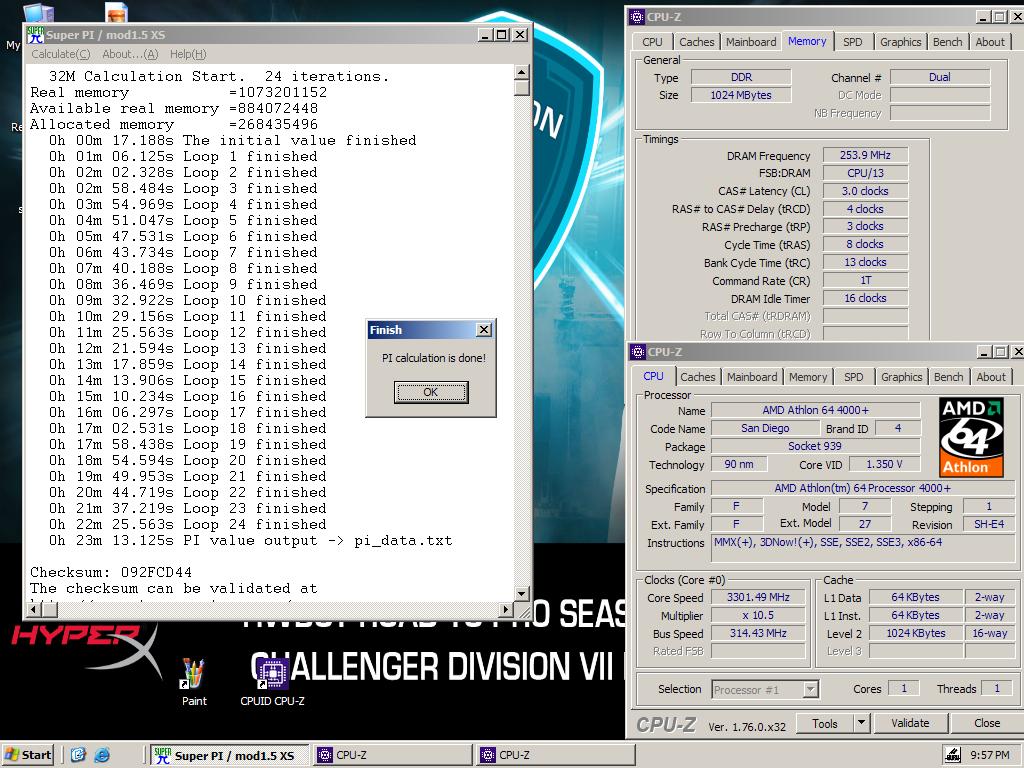The width and height of the screenshot is (1024, 768).
Task: Click the upper CPU-Z window title icon
Action: coord(637,17)
